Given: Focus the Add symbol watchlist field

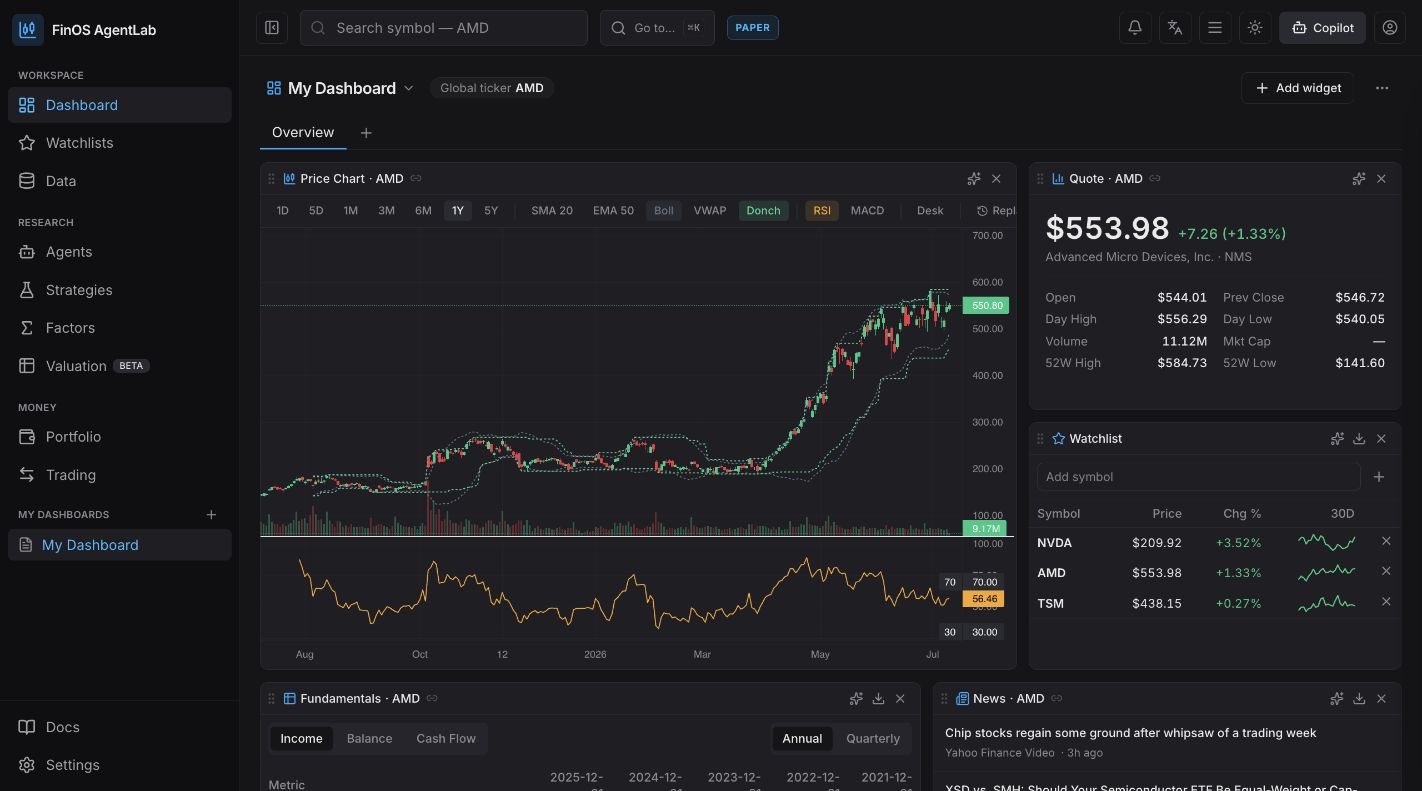Looking at the screenshot, I should (1198, 477).
